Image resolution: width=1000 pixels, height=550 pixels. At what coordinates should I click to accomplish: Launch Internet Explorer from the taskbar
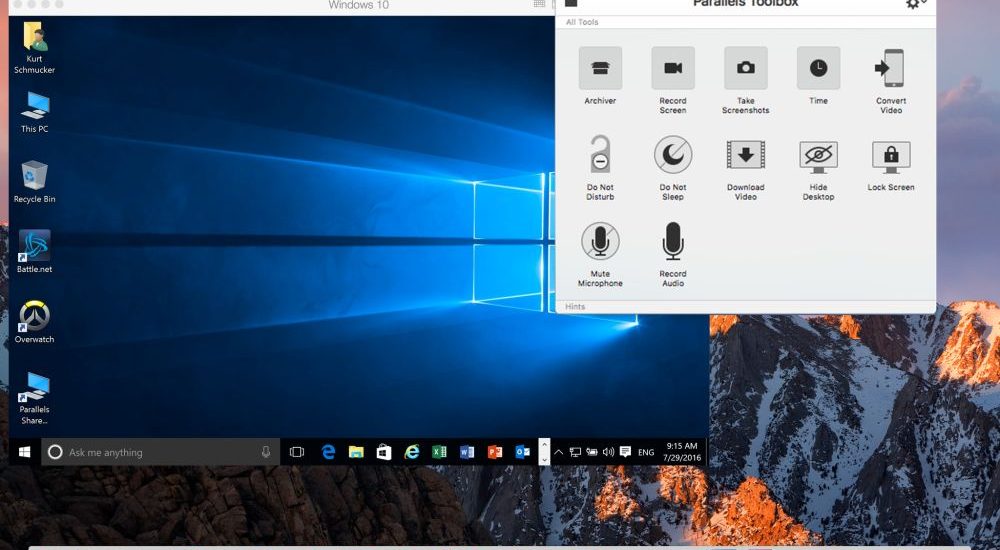point(412,452)
